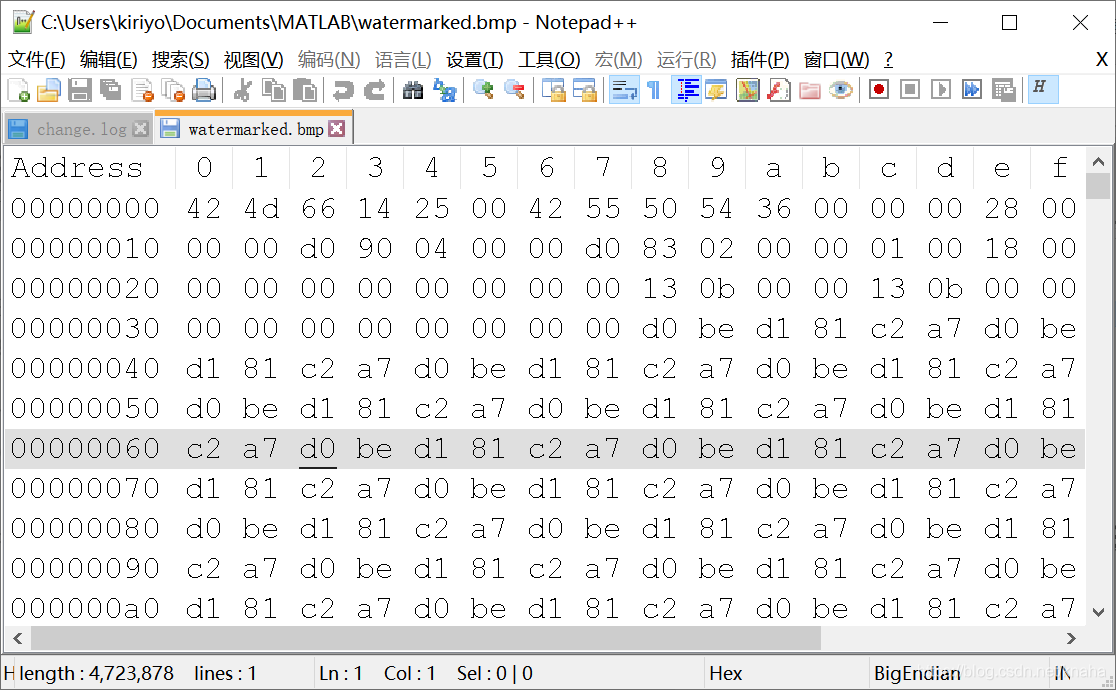Start macro recording with red dot
1116x690 pixels.
[x=879, y=90]
